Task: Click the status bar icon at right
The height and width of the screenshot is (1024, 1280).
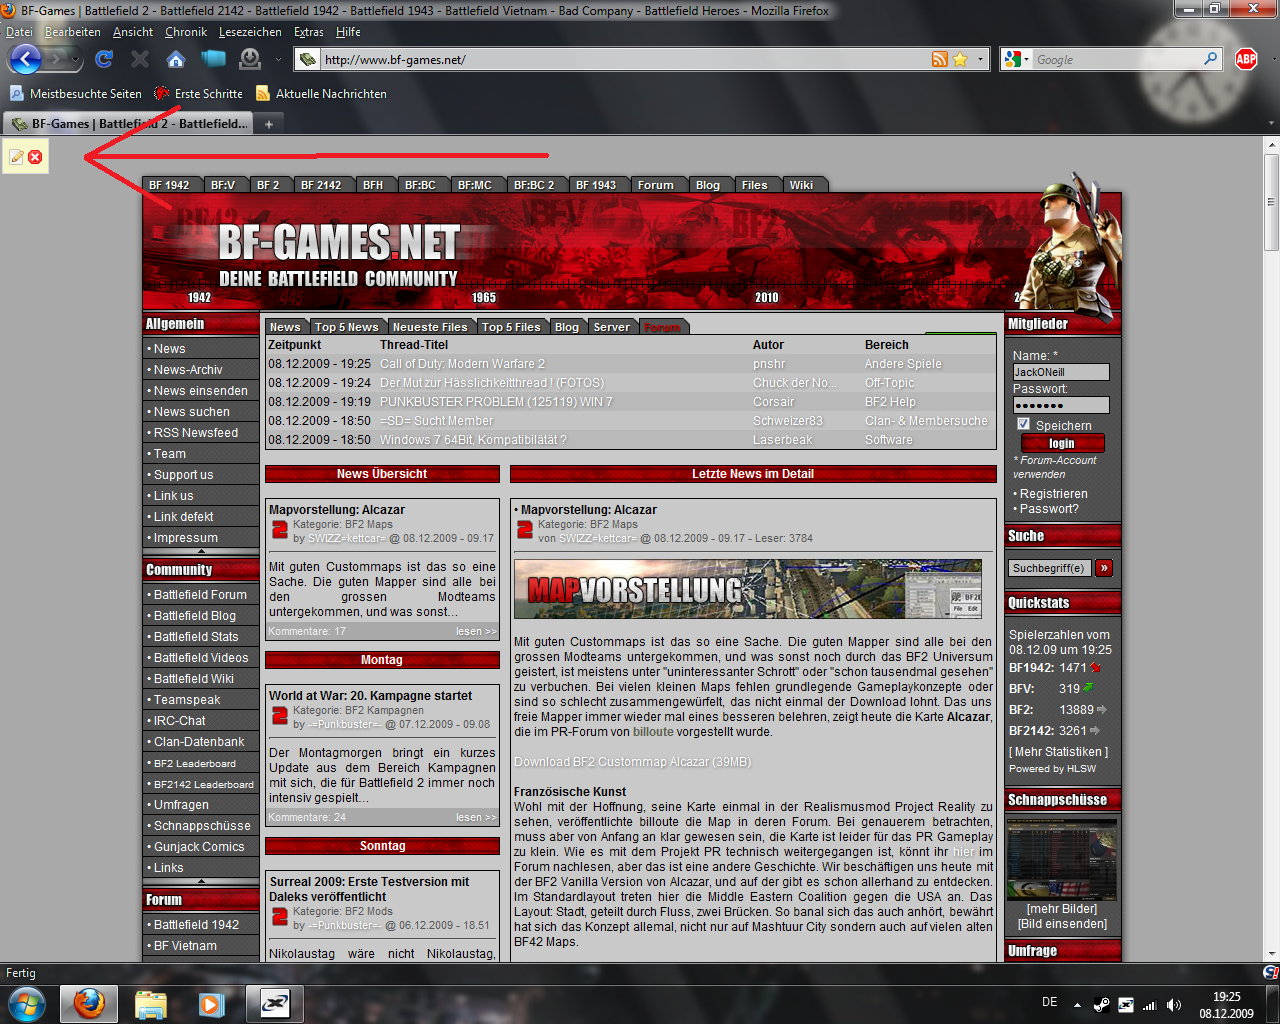Action: [x=1271, y=973]
